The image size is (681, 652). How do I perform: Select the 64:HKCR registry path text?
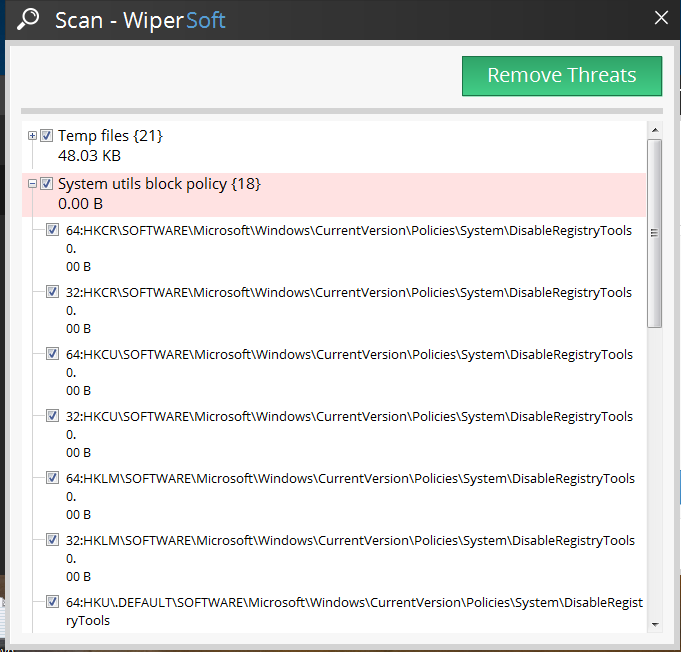coord(349,231)
